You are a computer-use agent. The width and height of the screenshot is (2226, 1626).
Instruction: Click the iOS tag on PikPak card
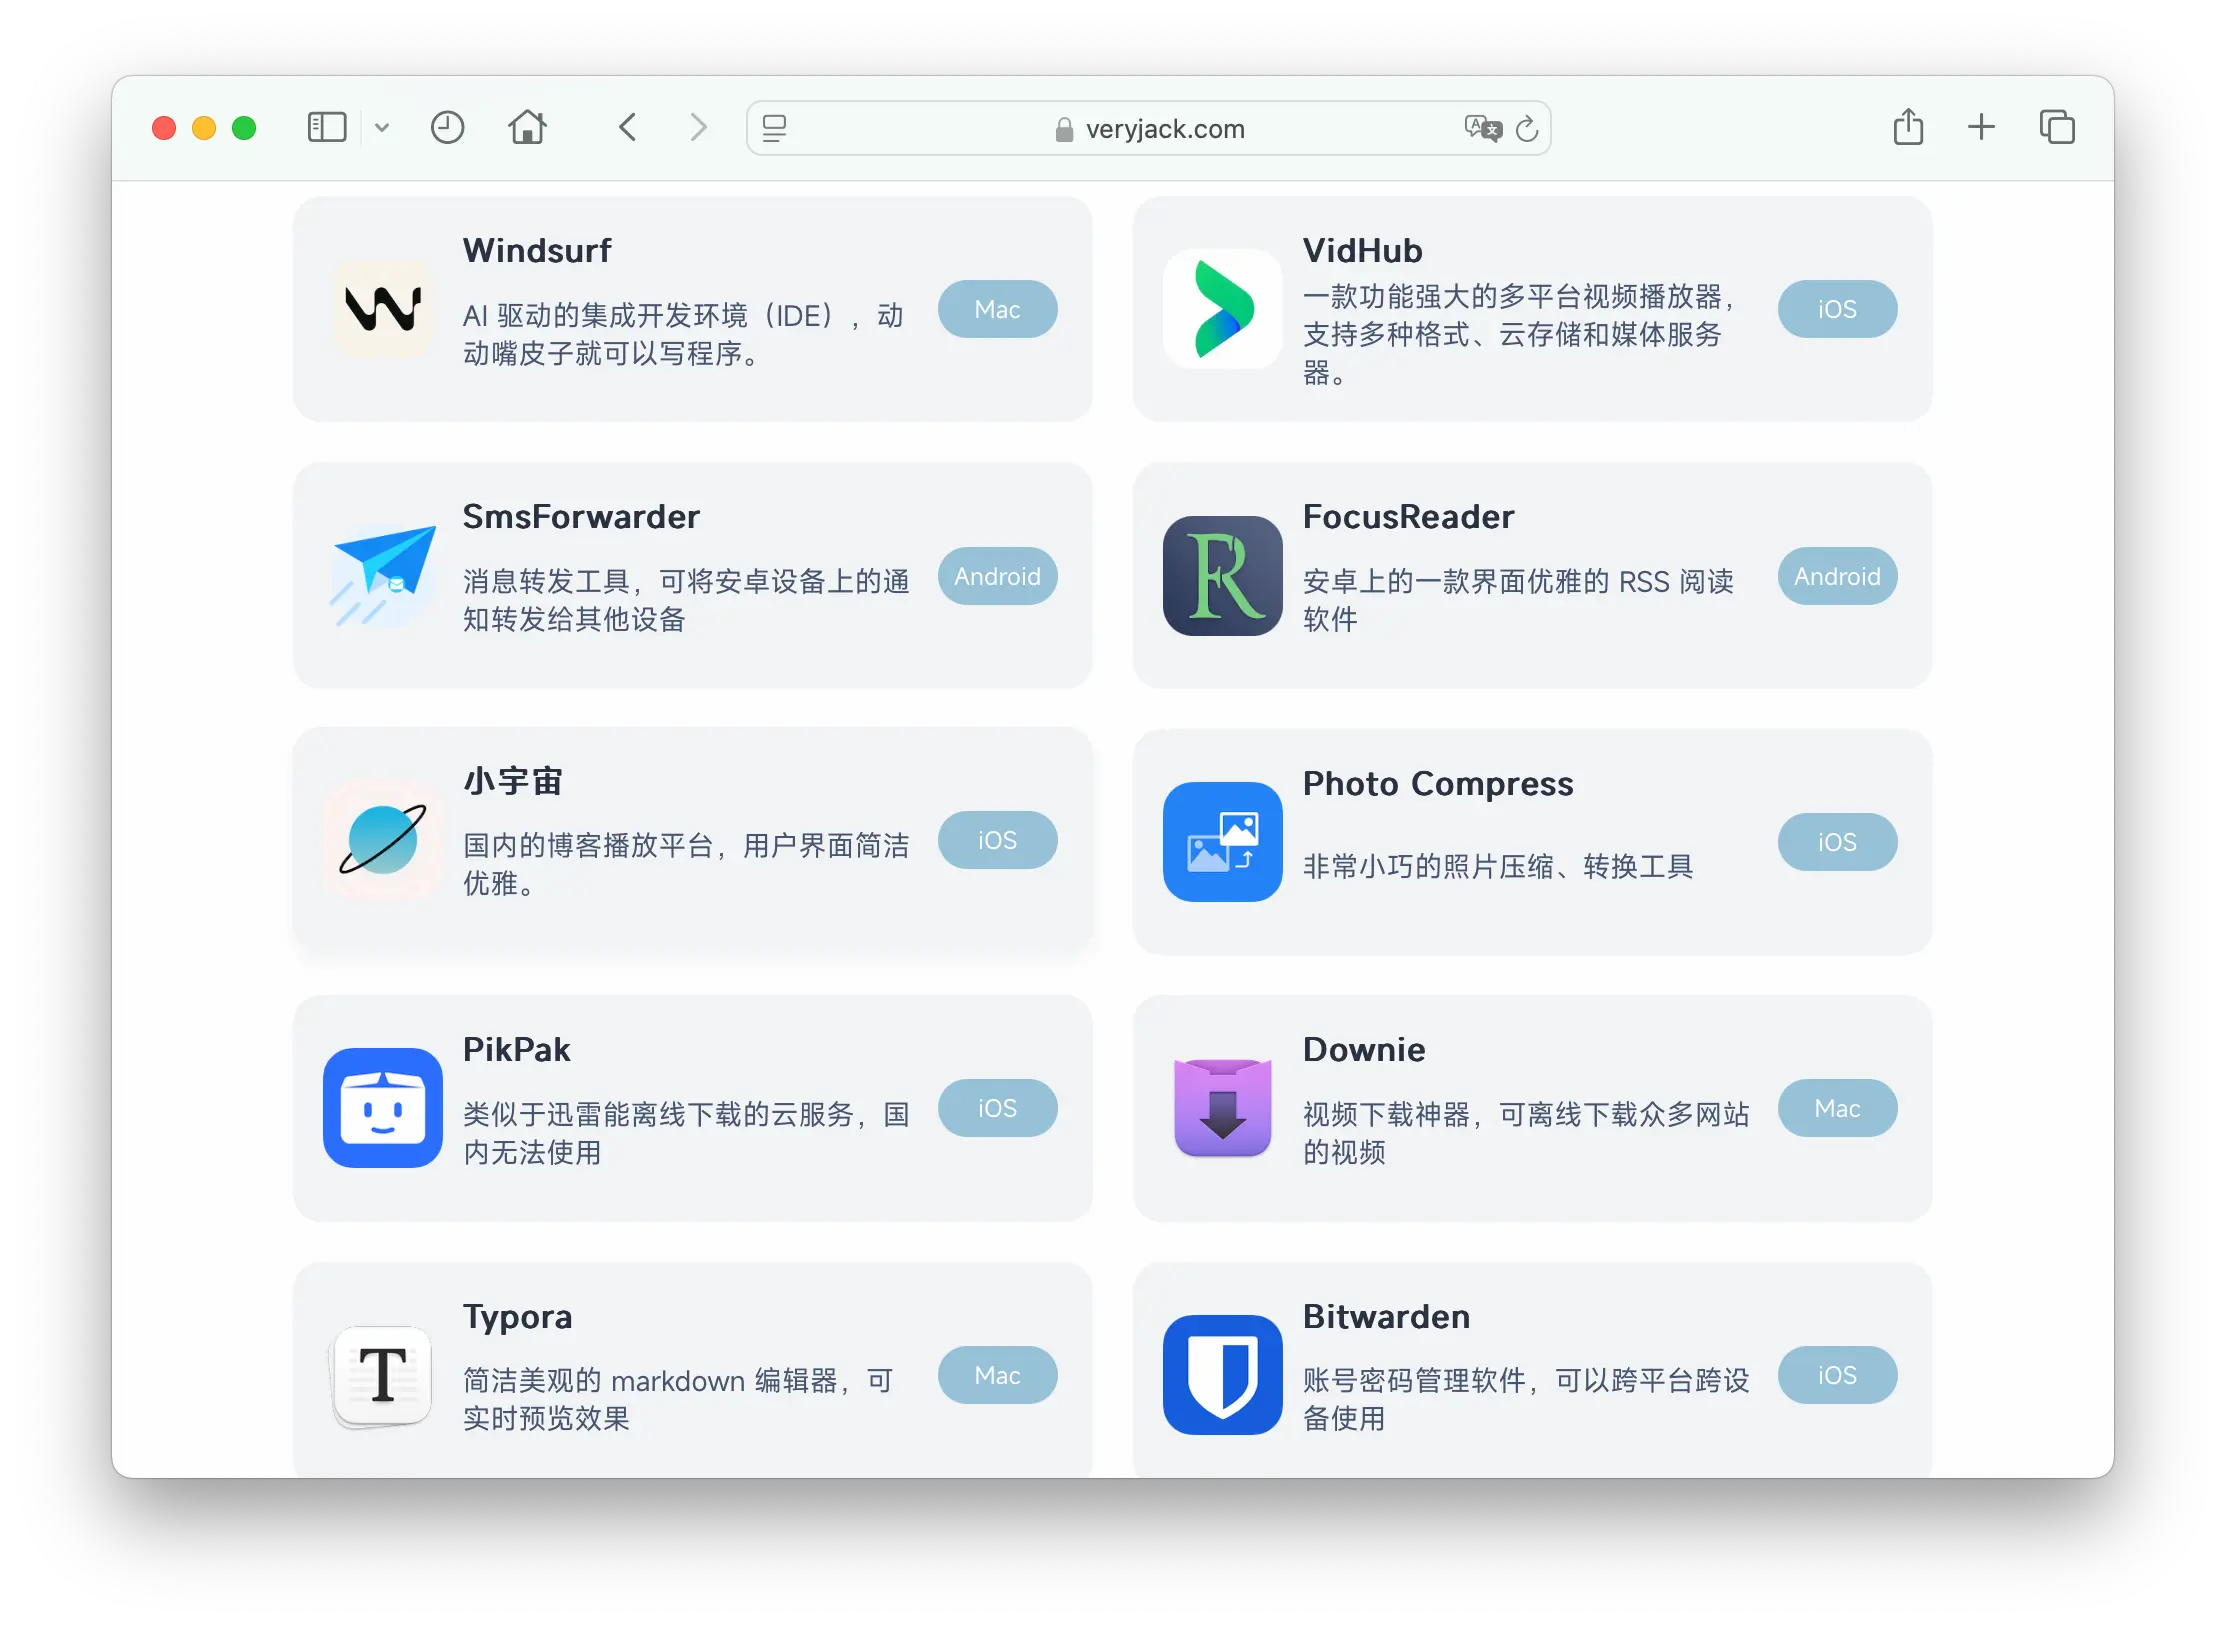point(997,1108)
